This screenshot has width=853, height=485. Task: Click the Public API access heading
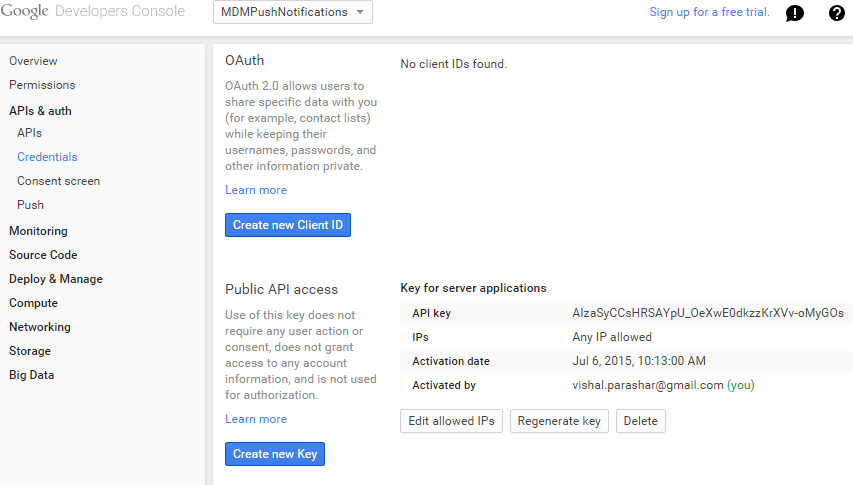point(281,289)
